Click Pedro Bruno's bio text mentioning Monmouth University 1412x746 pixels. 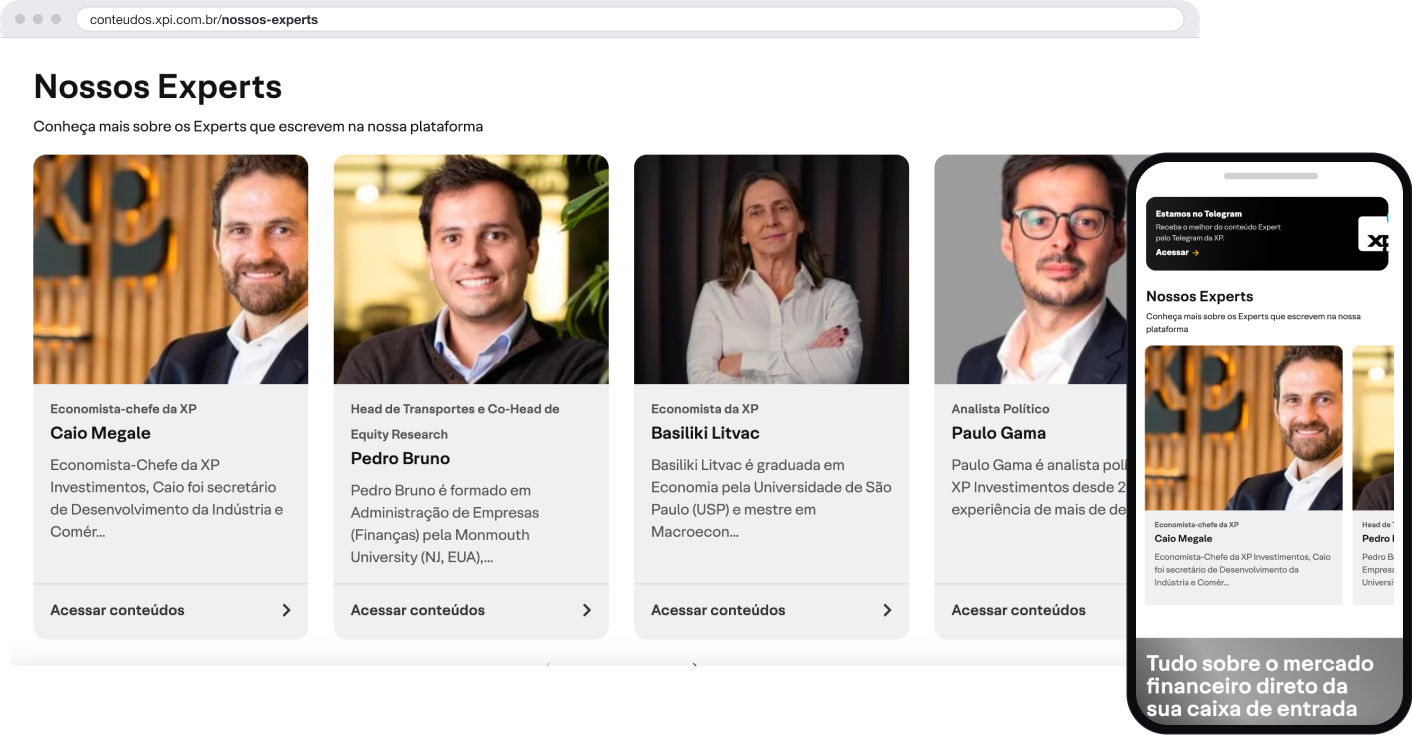[445, 523]
